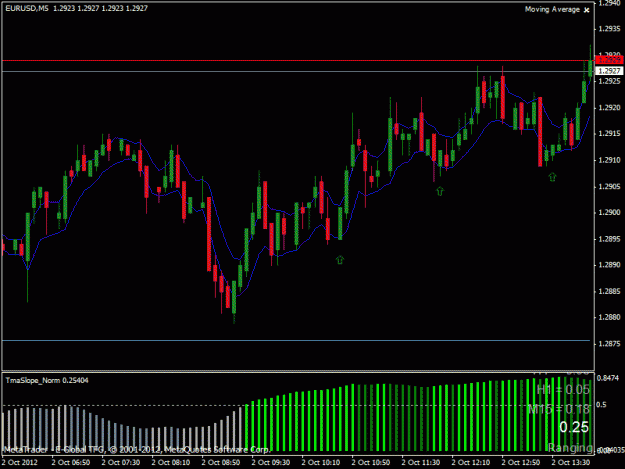Click the 1.2880 price axis label
The width and height of the screenshot is (625, 469).
(609, 318)
